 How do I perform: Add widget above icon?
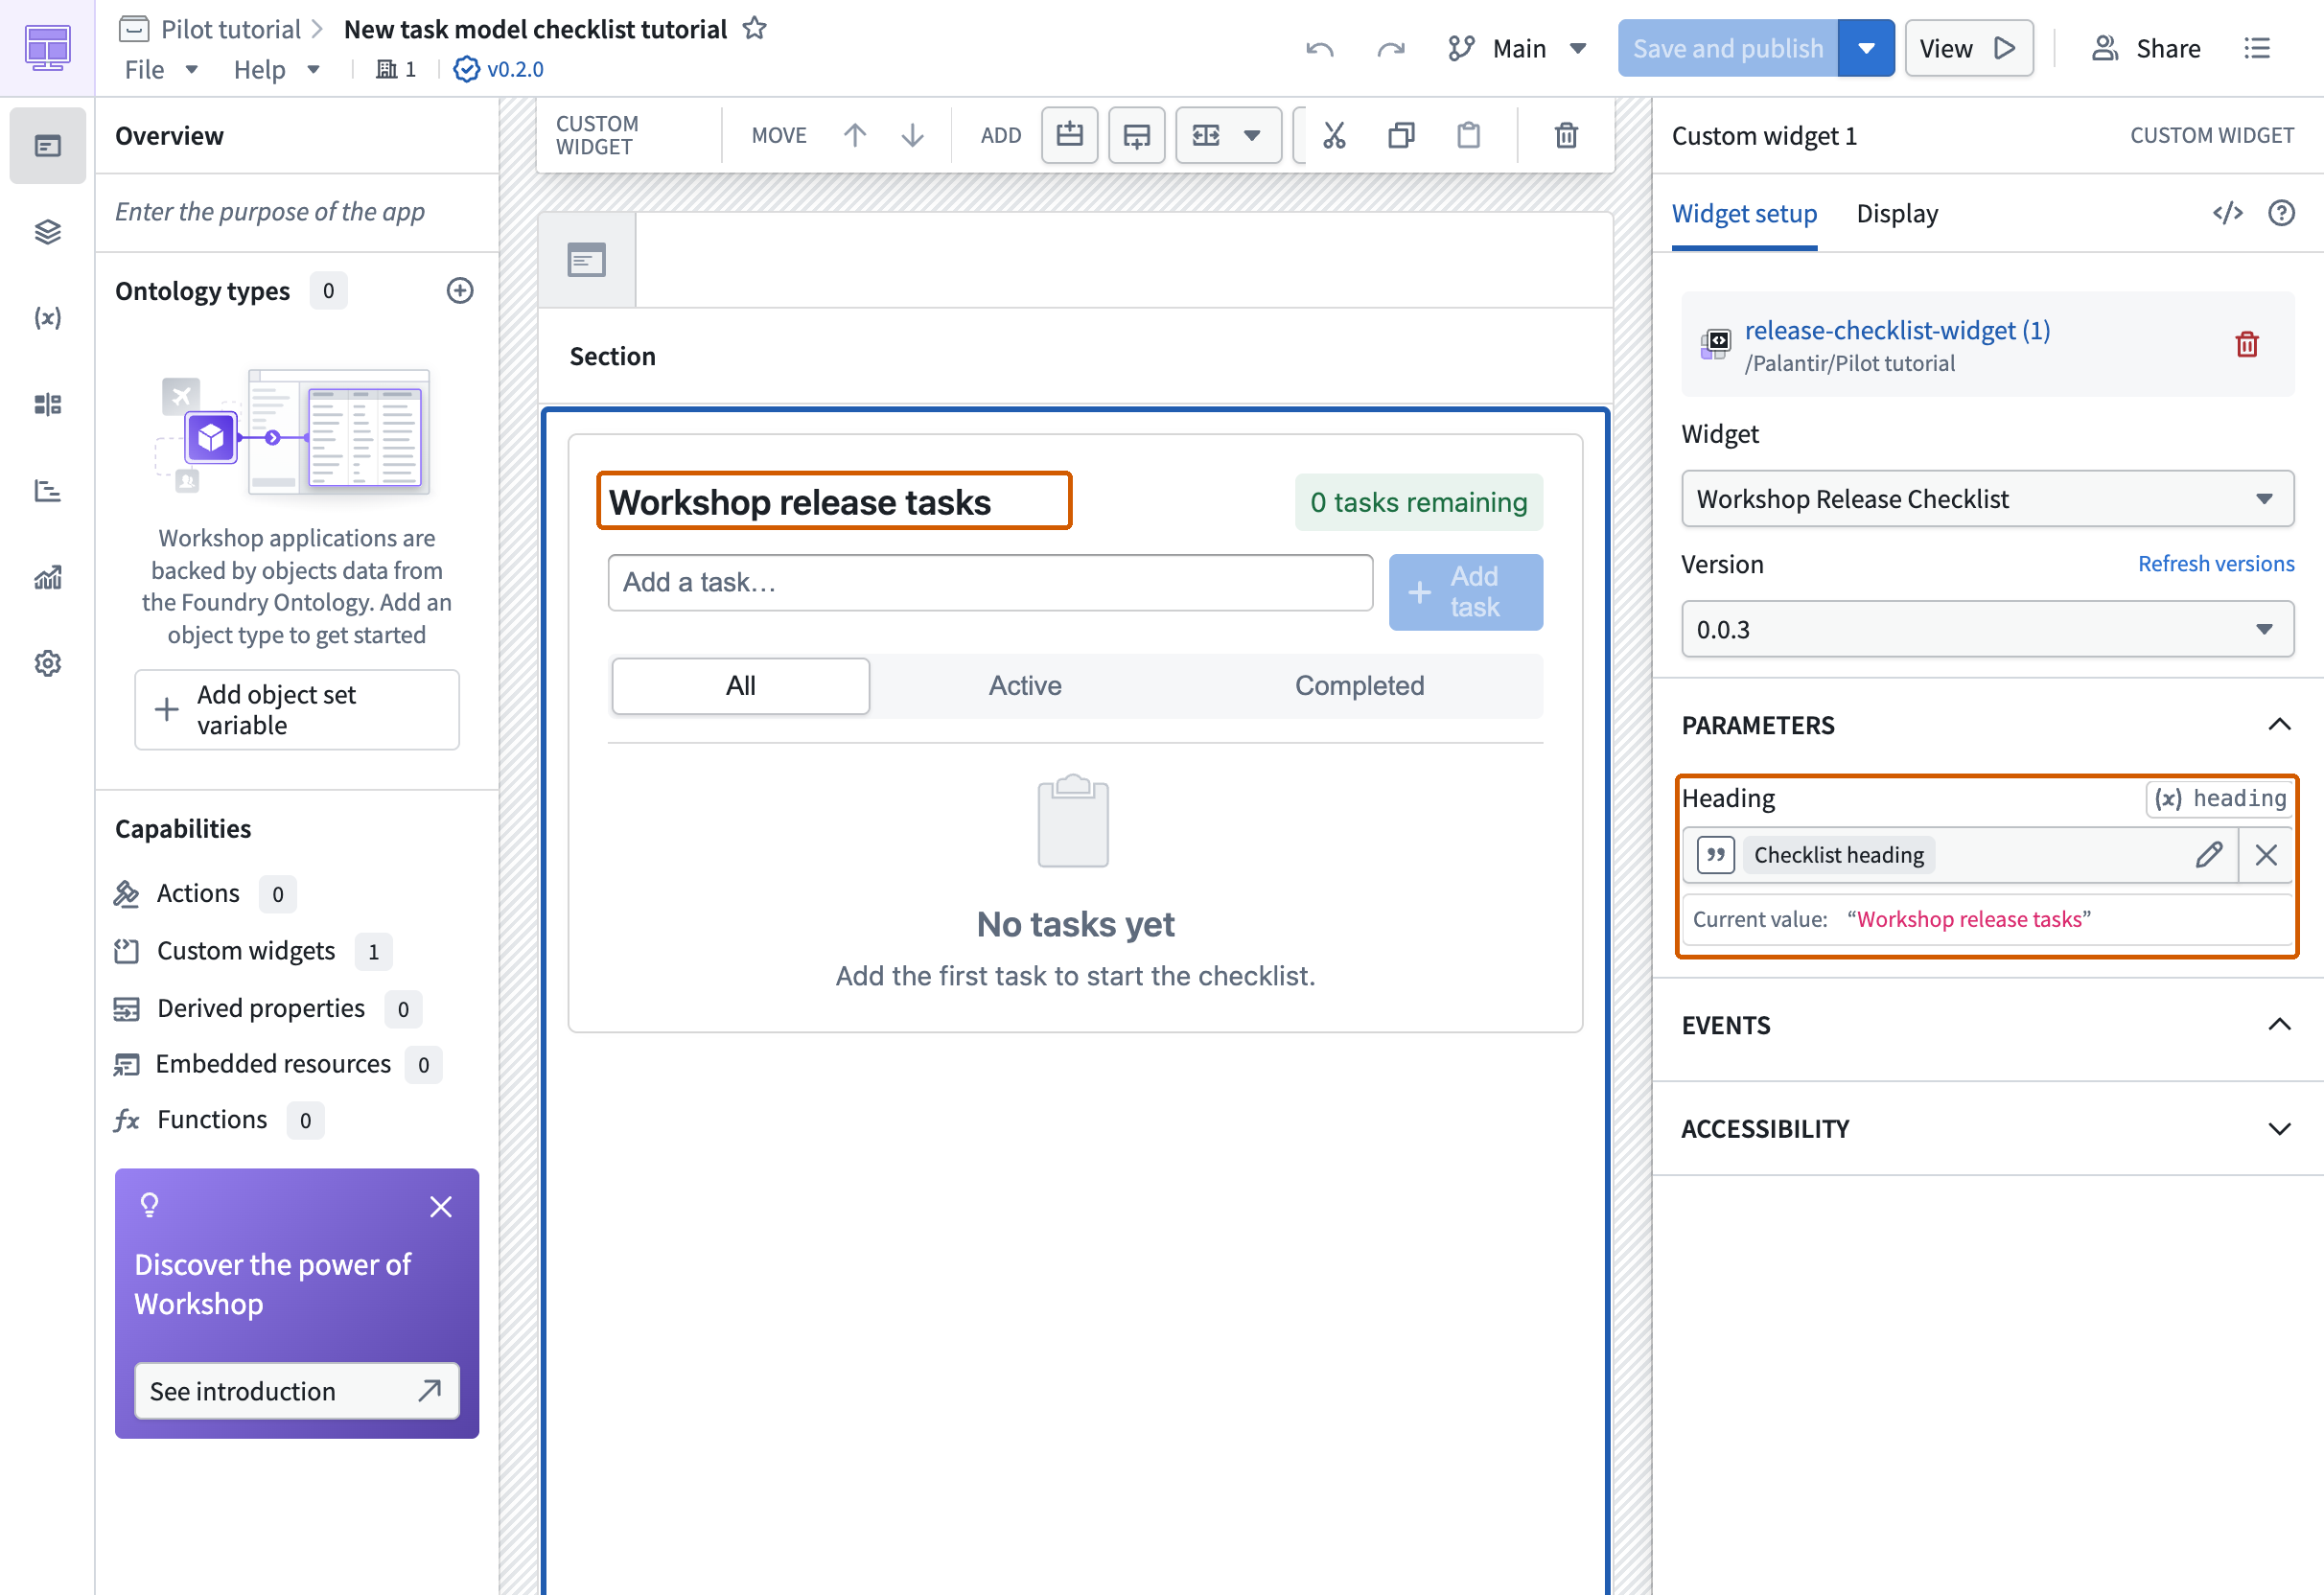click(x=1069, y=135)
